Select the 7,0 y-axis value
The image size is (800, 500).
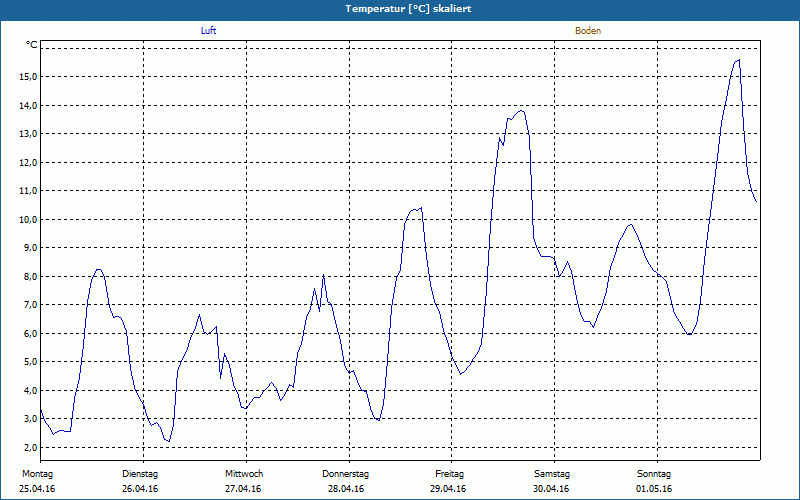point(30,305)
